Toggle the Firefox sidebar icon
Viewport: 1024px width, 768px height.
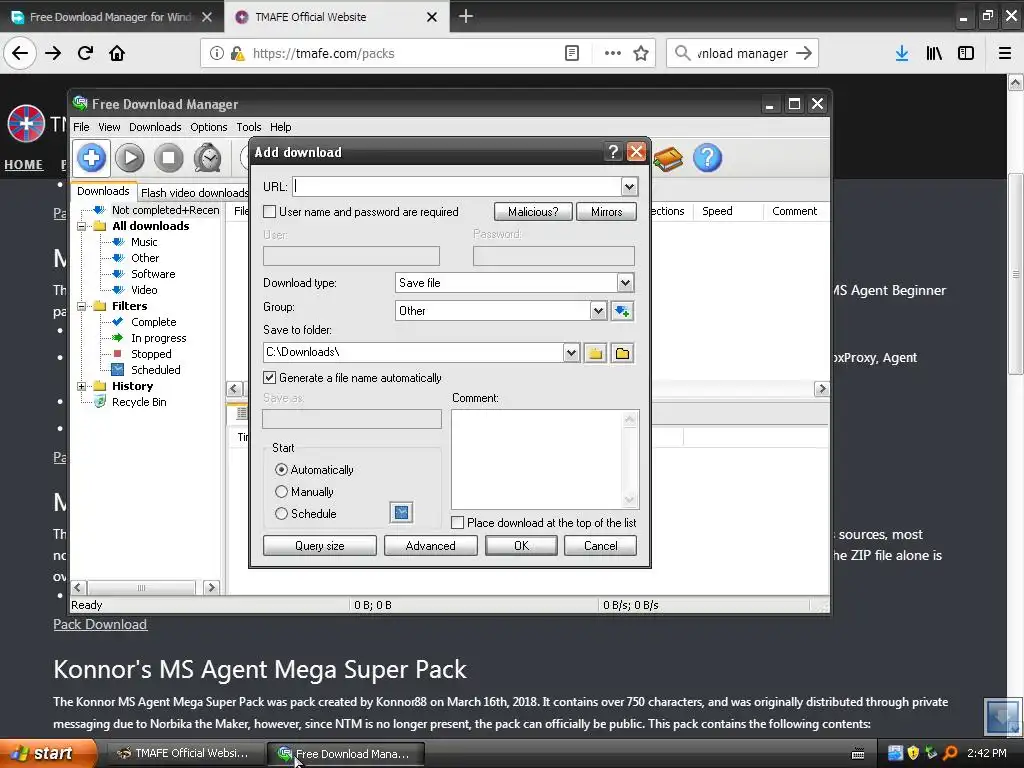(966, 54)
